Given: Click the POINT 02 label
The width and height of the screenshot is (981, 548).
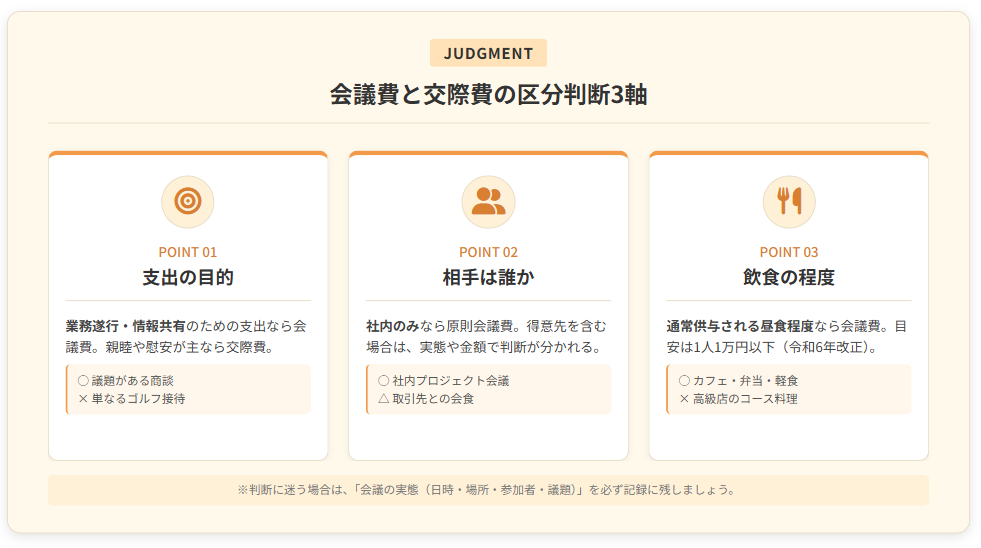Looking at the screenshot, I should point(488,252).
